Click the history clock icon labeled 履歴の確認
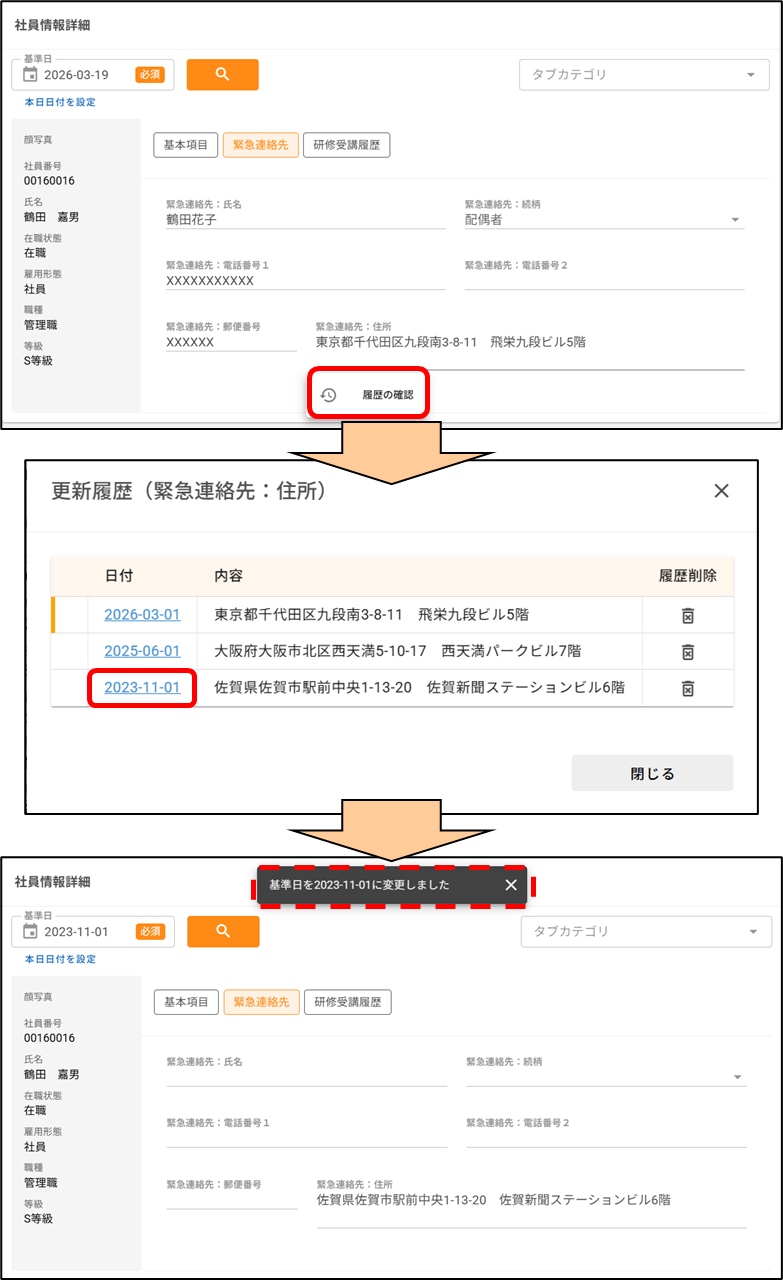Viewport: 783px width, 1280px height. tap(328, 395)
